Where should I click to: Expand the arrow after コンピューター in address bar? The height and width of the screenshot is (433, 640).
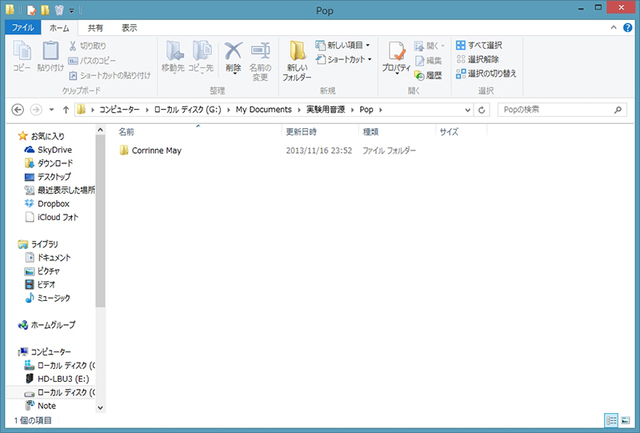tap(147, 110)
